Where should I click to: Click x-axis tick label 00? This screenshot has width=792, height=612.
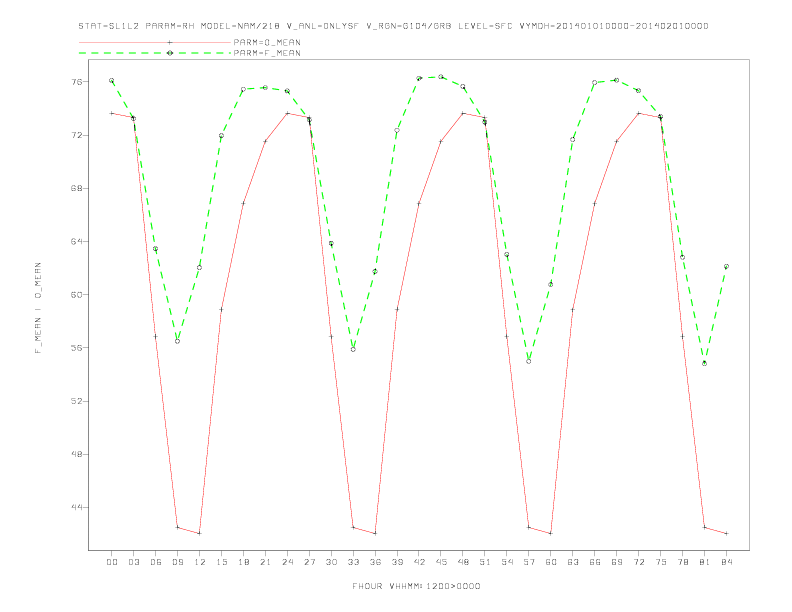coord(112,562)
